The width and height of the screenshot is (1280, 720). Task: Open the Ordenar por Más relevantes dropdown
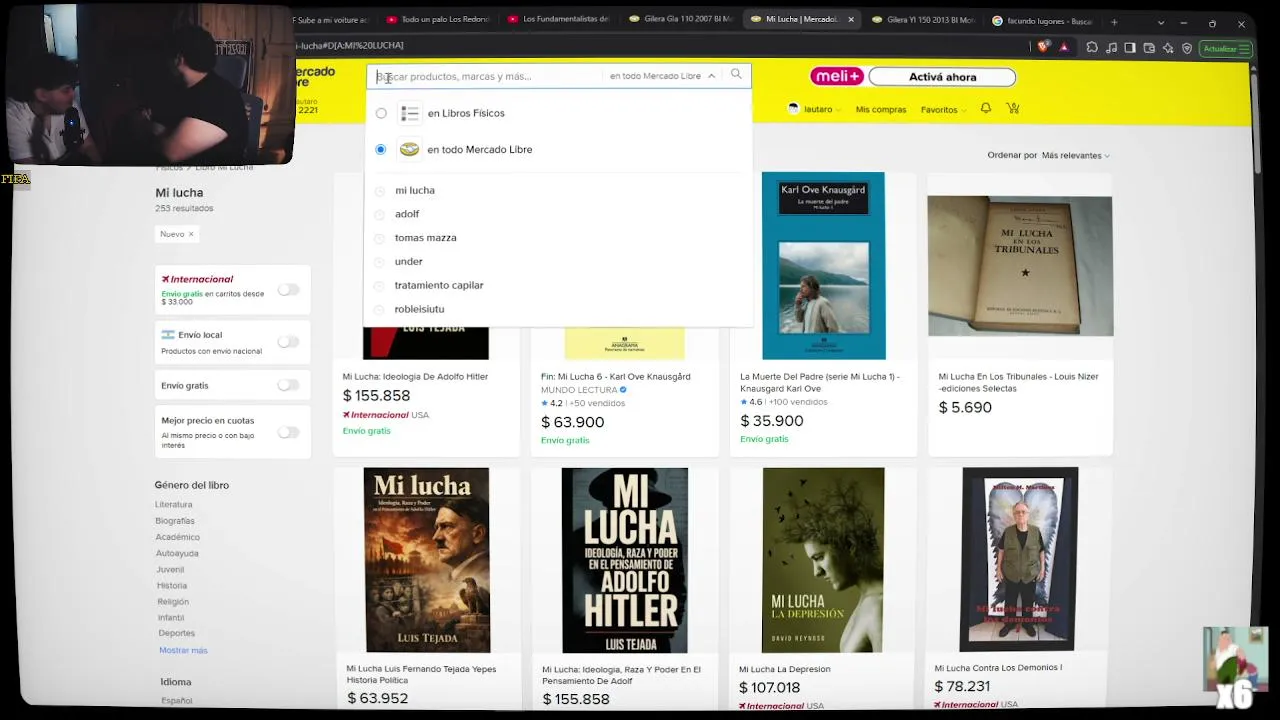coord(1075,156)
